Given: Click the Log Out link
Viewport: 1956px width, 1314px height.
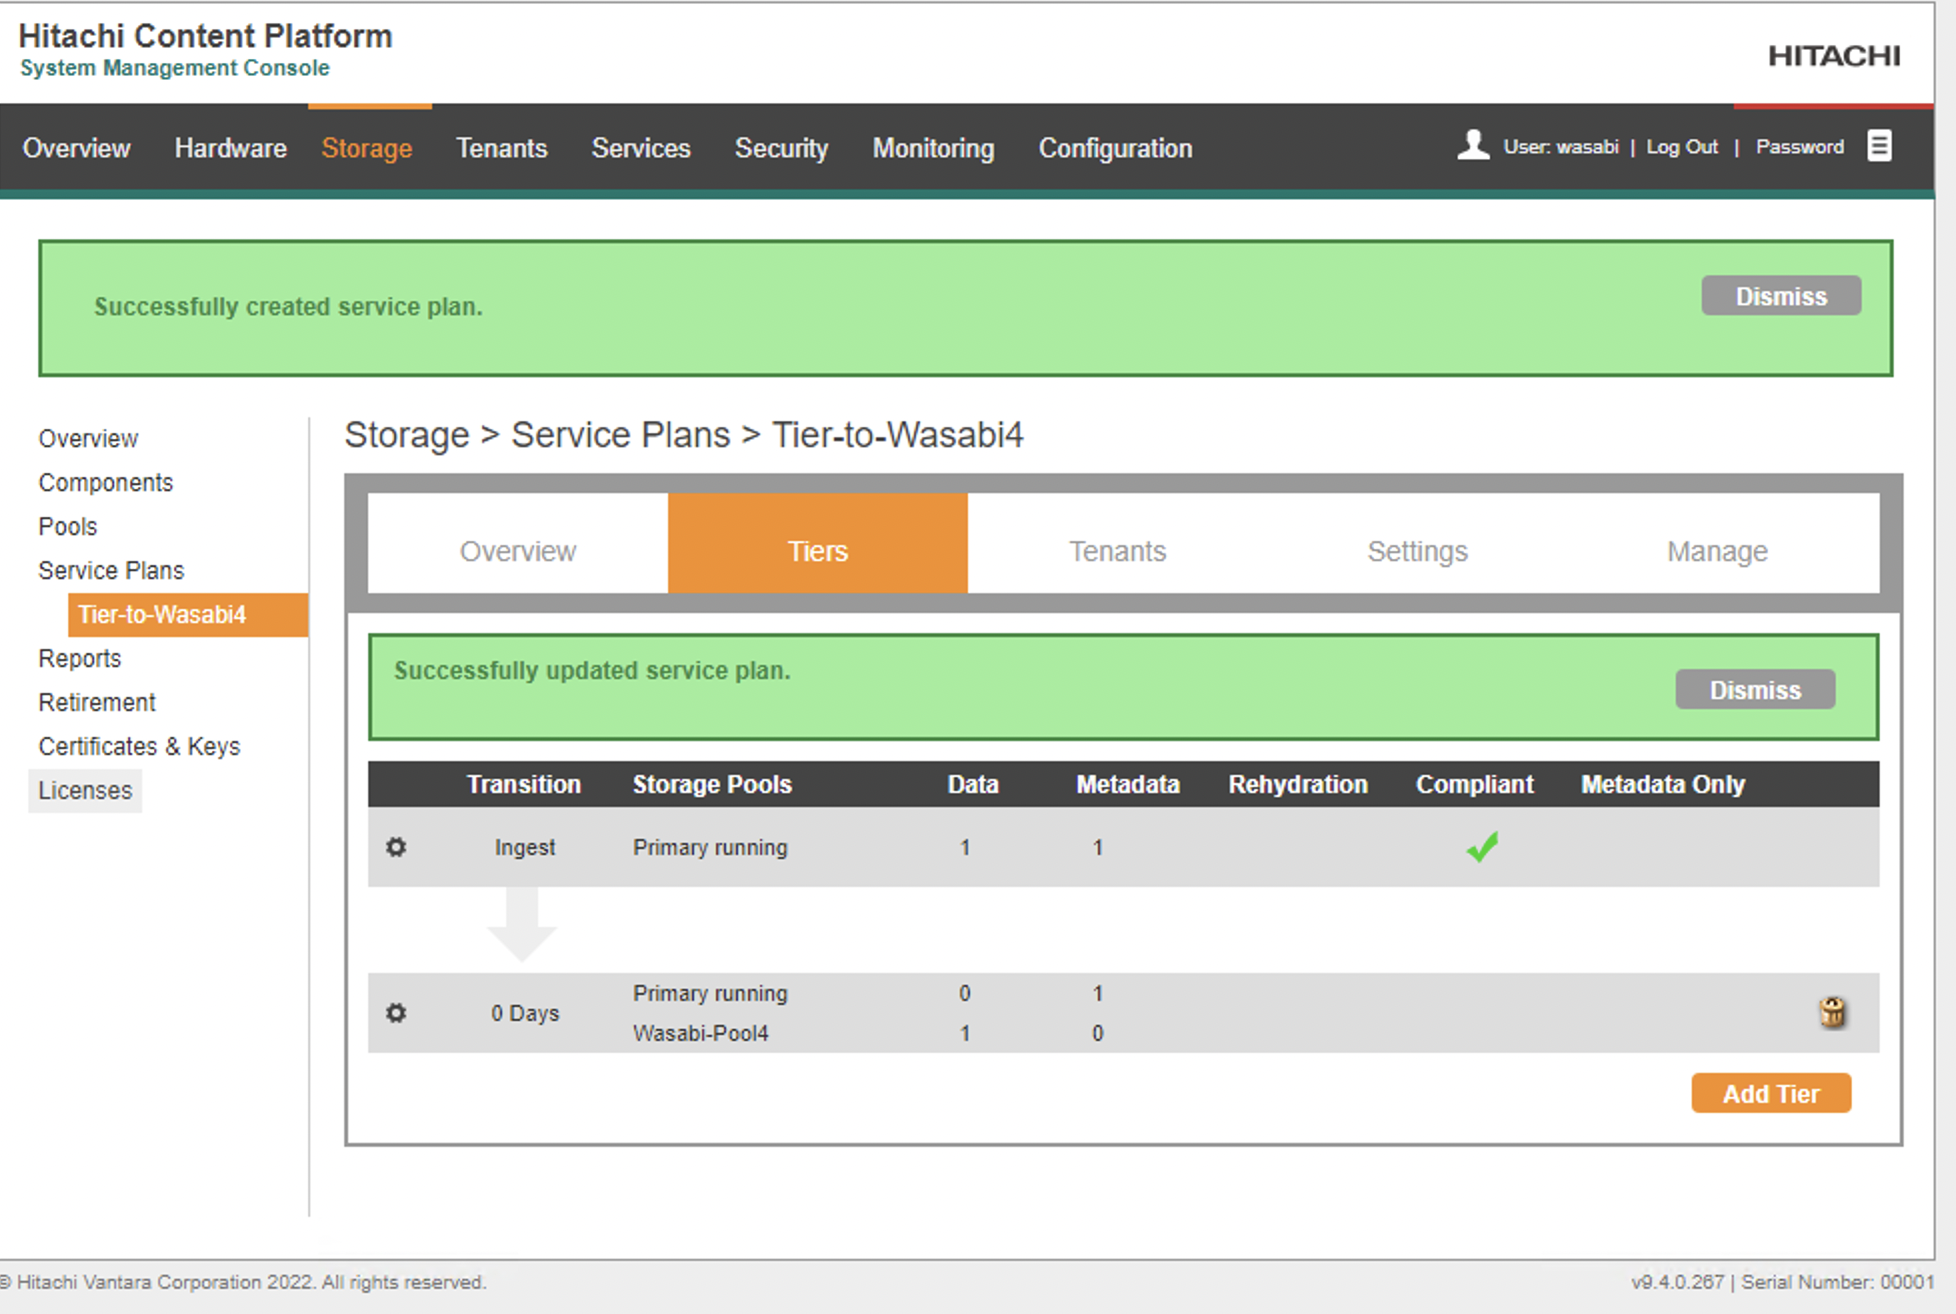Looking at the screenshot, I should 1682,147.
